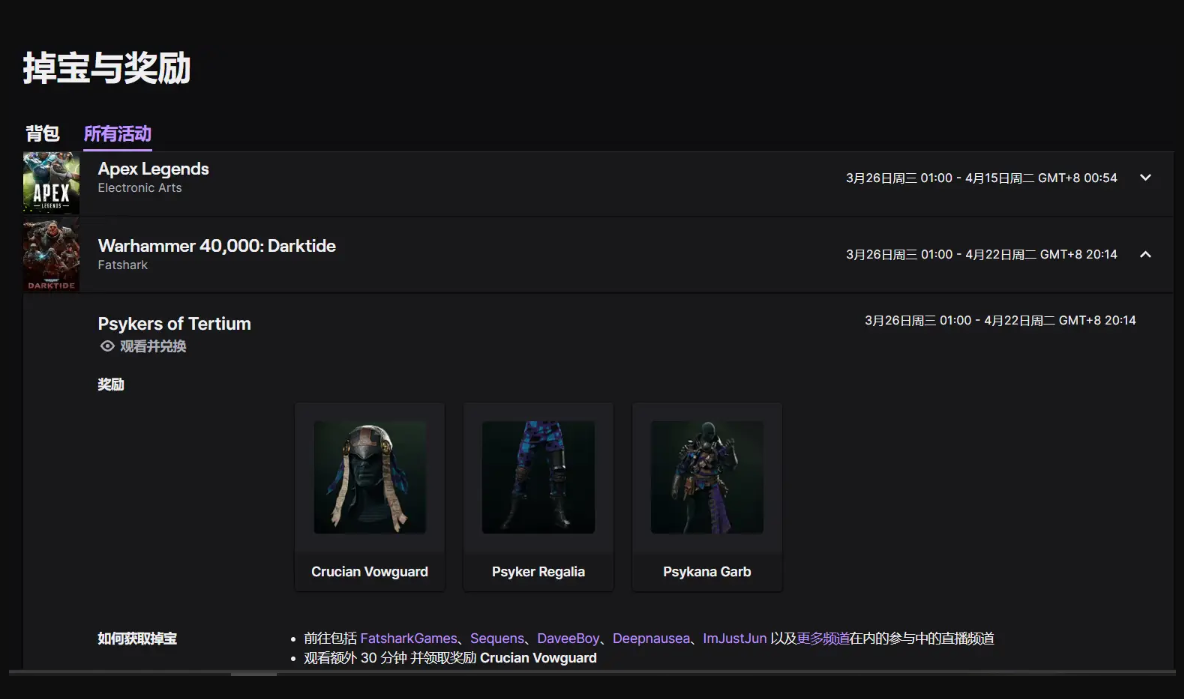The image size is (1184, 699).
Task: Select the Psyker Regalia reward image
Action: 538,477
